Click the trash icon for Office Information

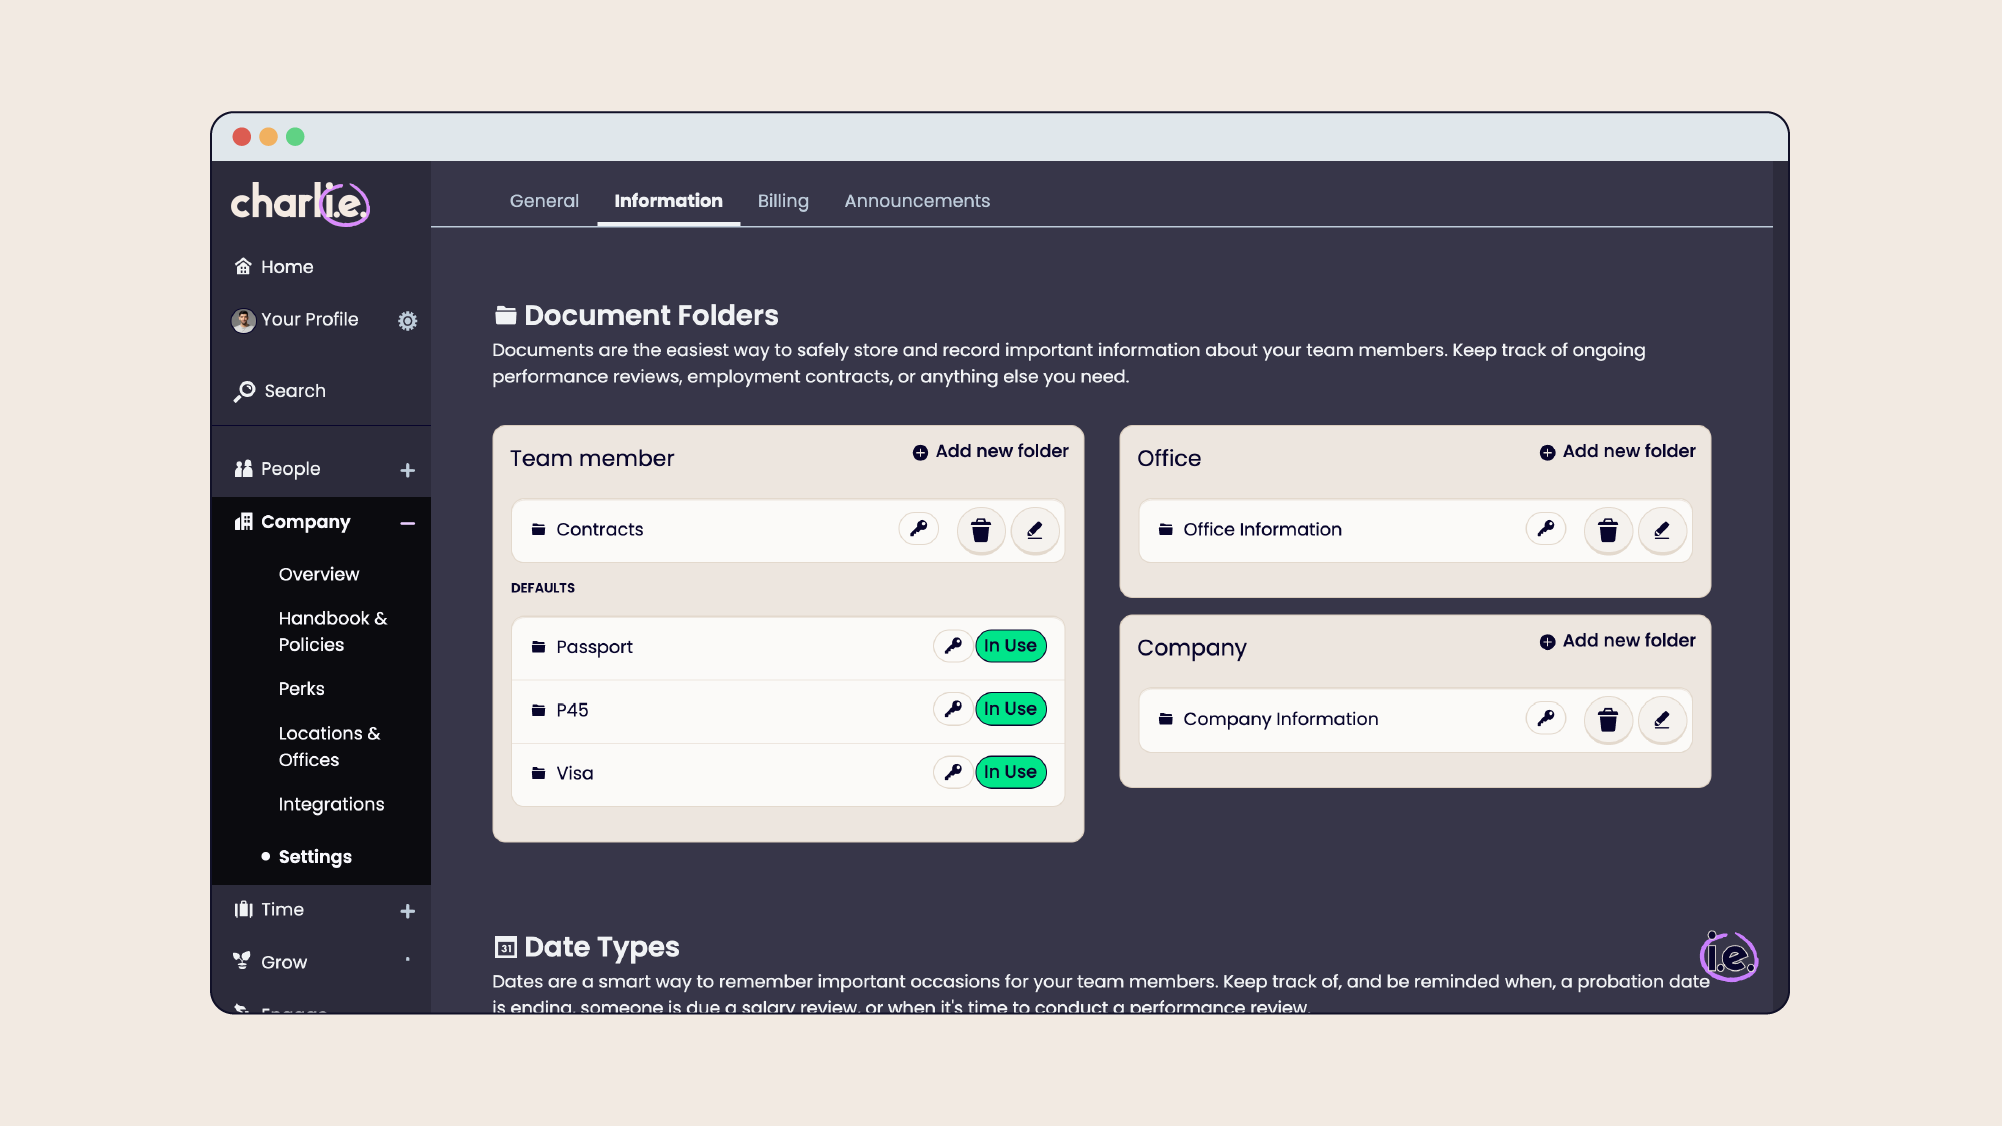[1607, 530]
